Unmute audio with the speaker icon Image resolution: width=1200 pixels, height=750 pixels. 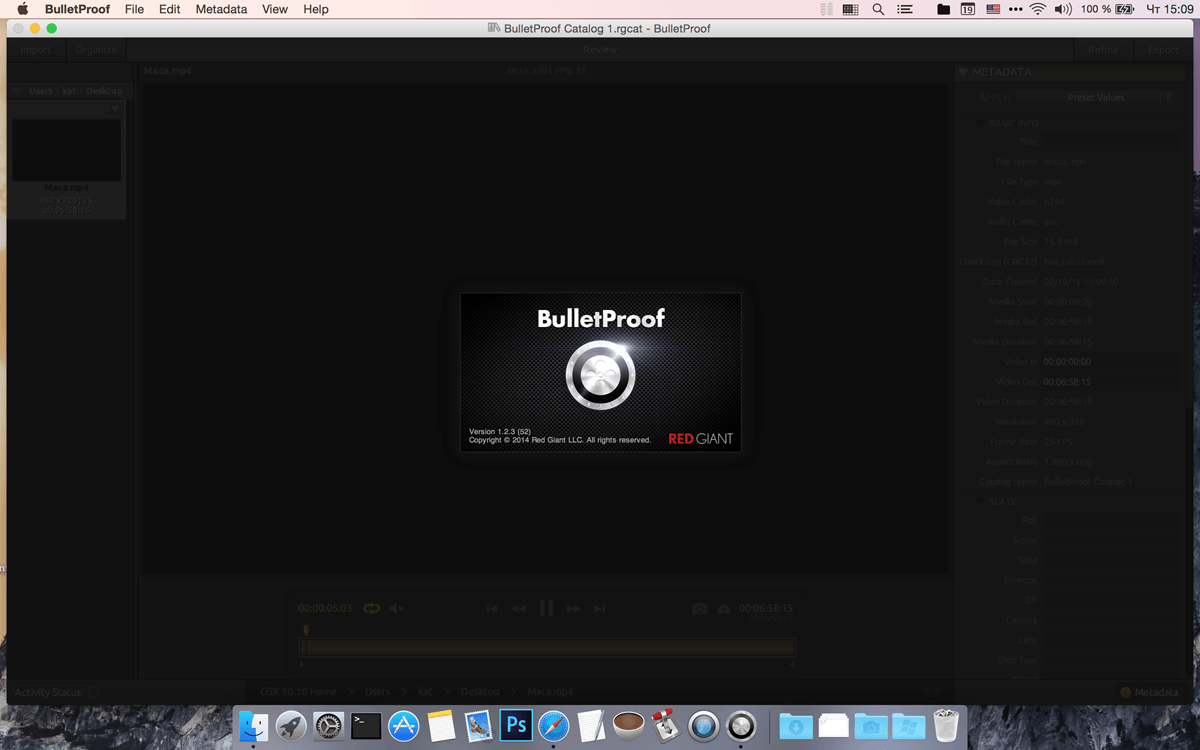[x=397, y=608]
